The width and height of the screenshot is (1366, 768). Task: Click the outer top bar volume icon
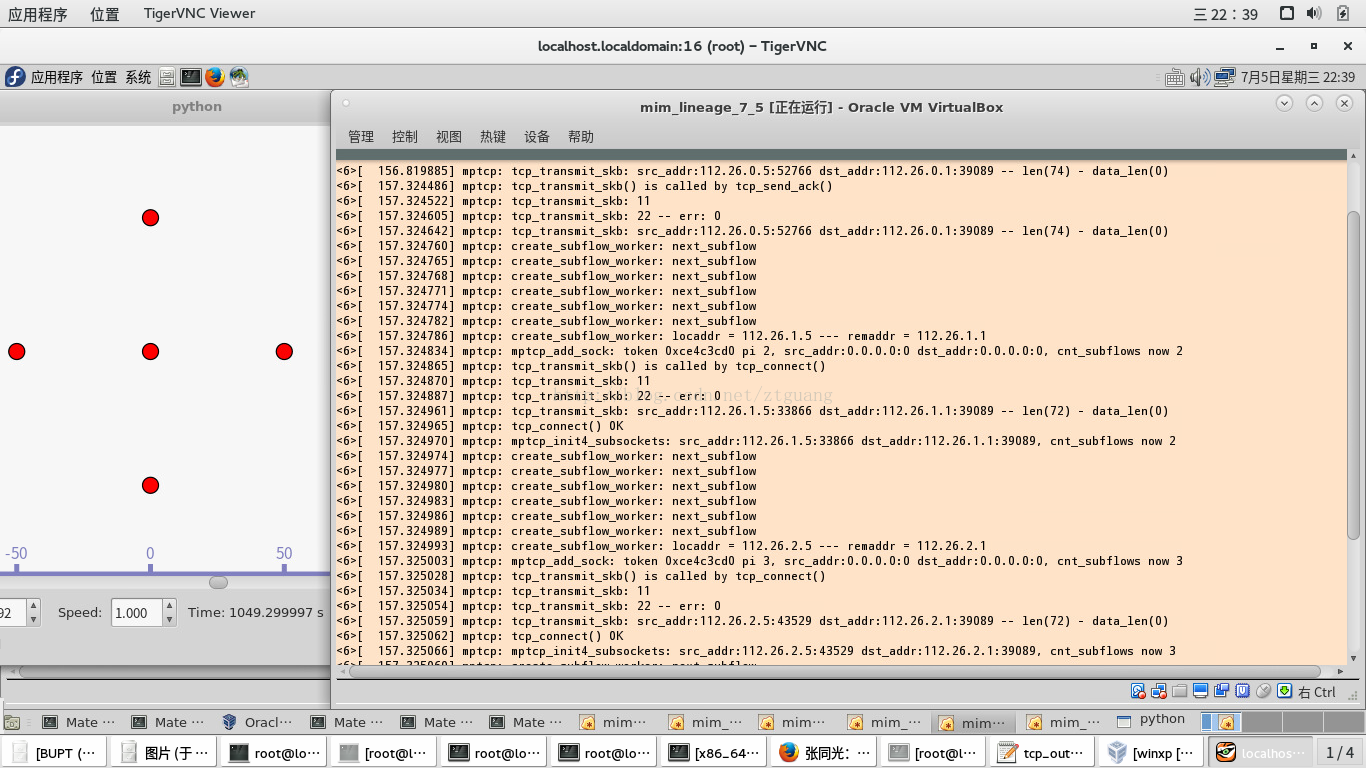coord(1314,13)
